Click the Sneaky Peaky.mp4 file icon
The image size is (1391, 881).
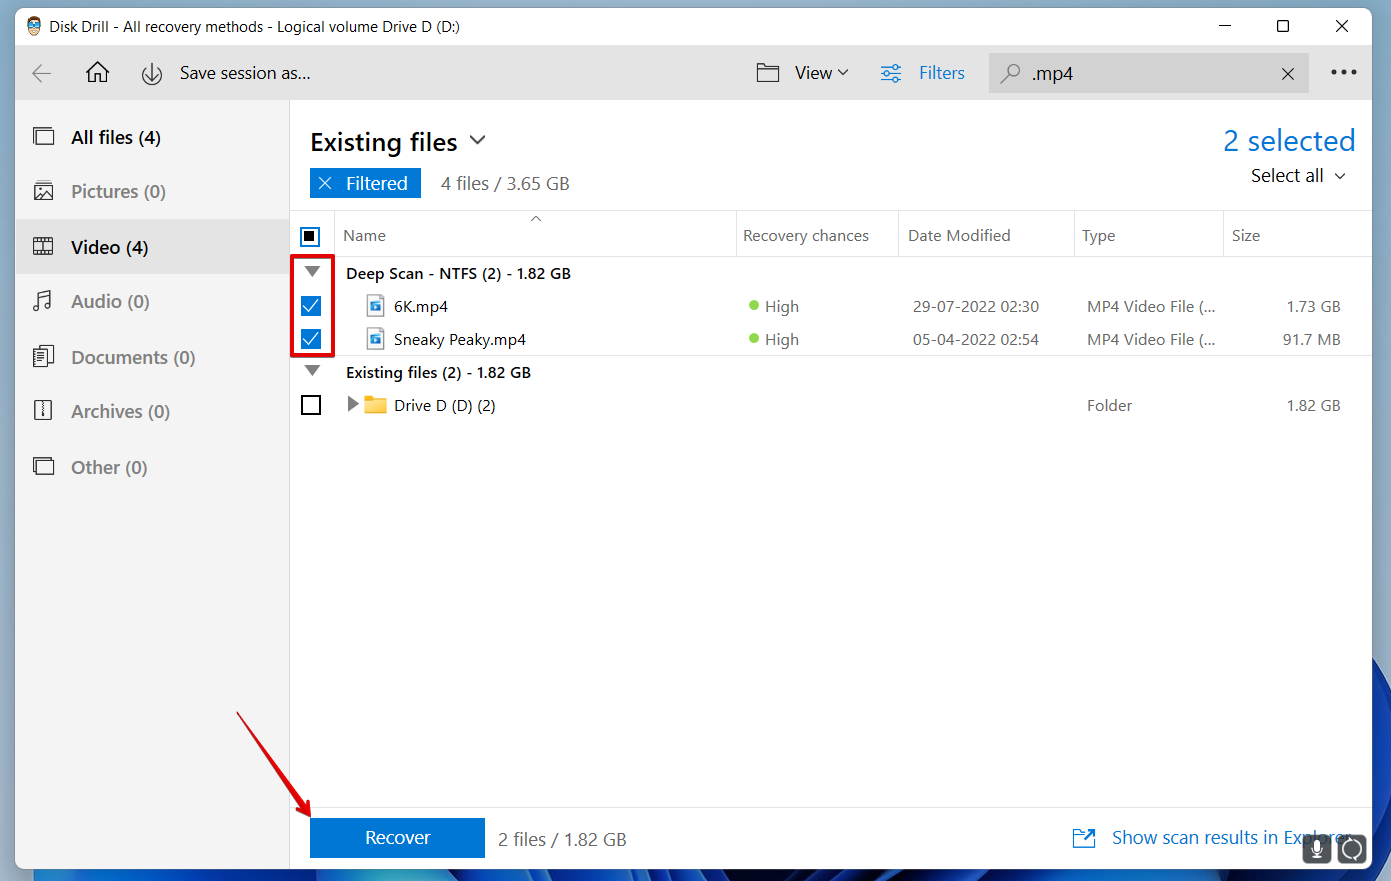tap(376, 339)
